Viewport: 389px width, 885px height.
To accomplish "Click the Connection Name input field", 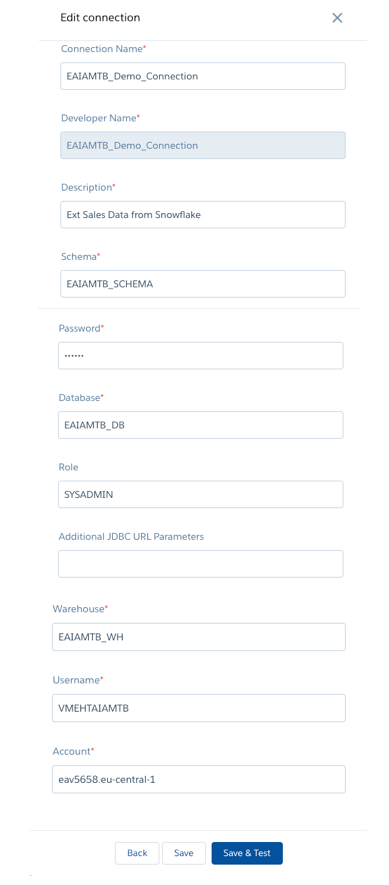I will tap(203, 76).
